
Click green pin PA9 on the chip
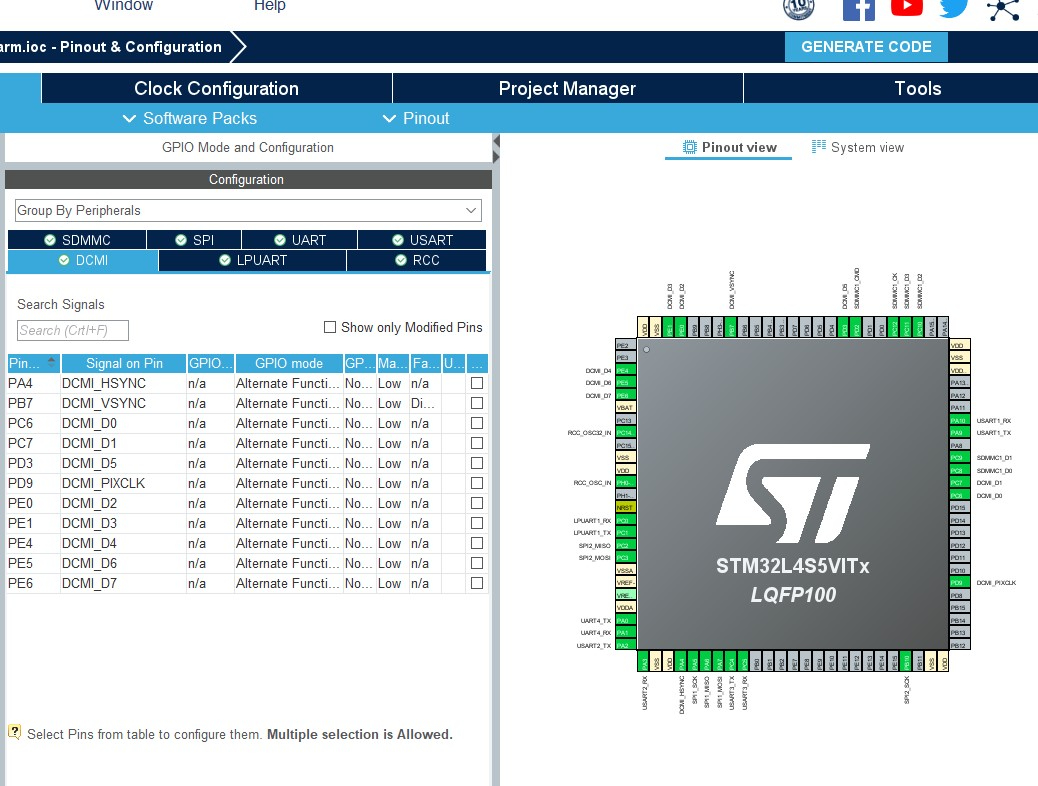point(959,433)
